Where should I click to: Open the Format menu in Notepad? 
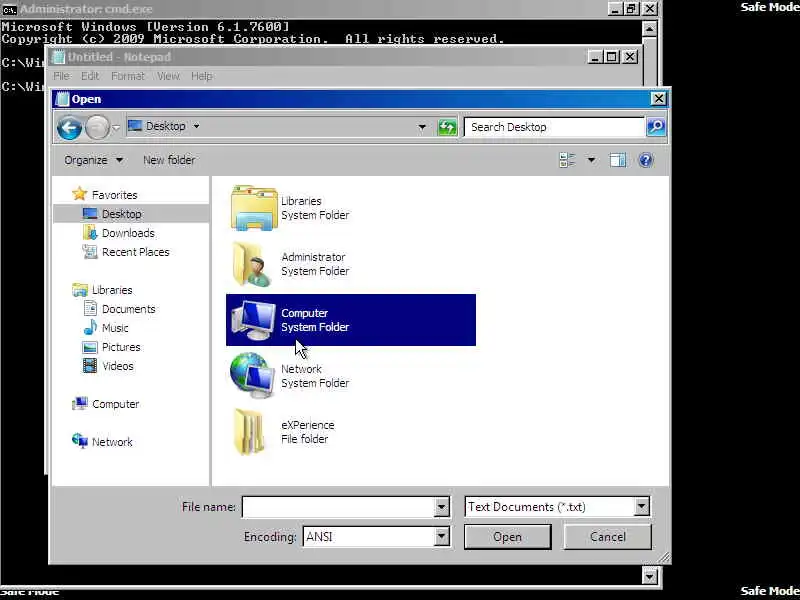point(128,76)
